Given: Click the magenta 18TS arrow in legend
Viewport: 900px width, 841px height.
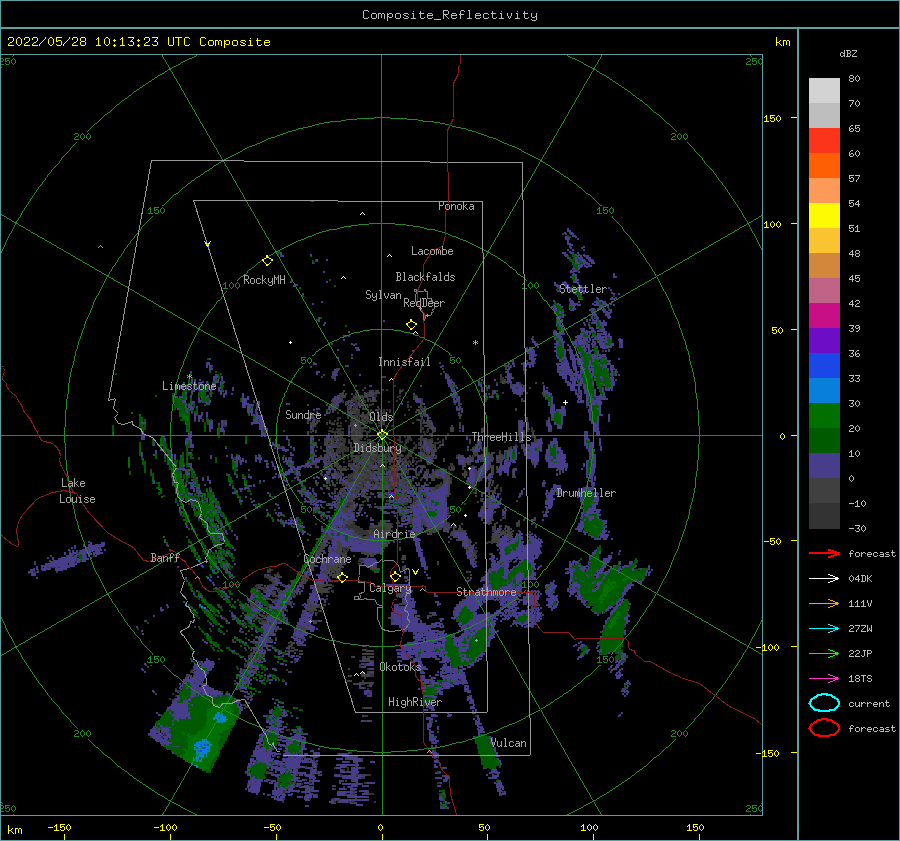Looking at the screenshot, I should 824,678.
